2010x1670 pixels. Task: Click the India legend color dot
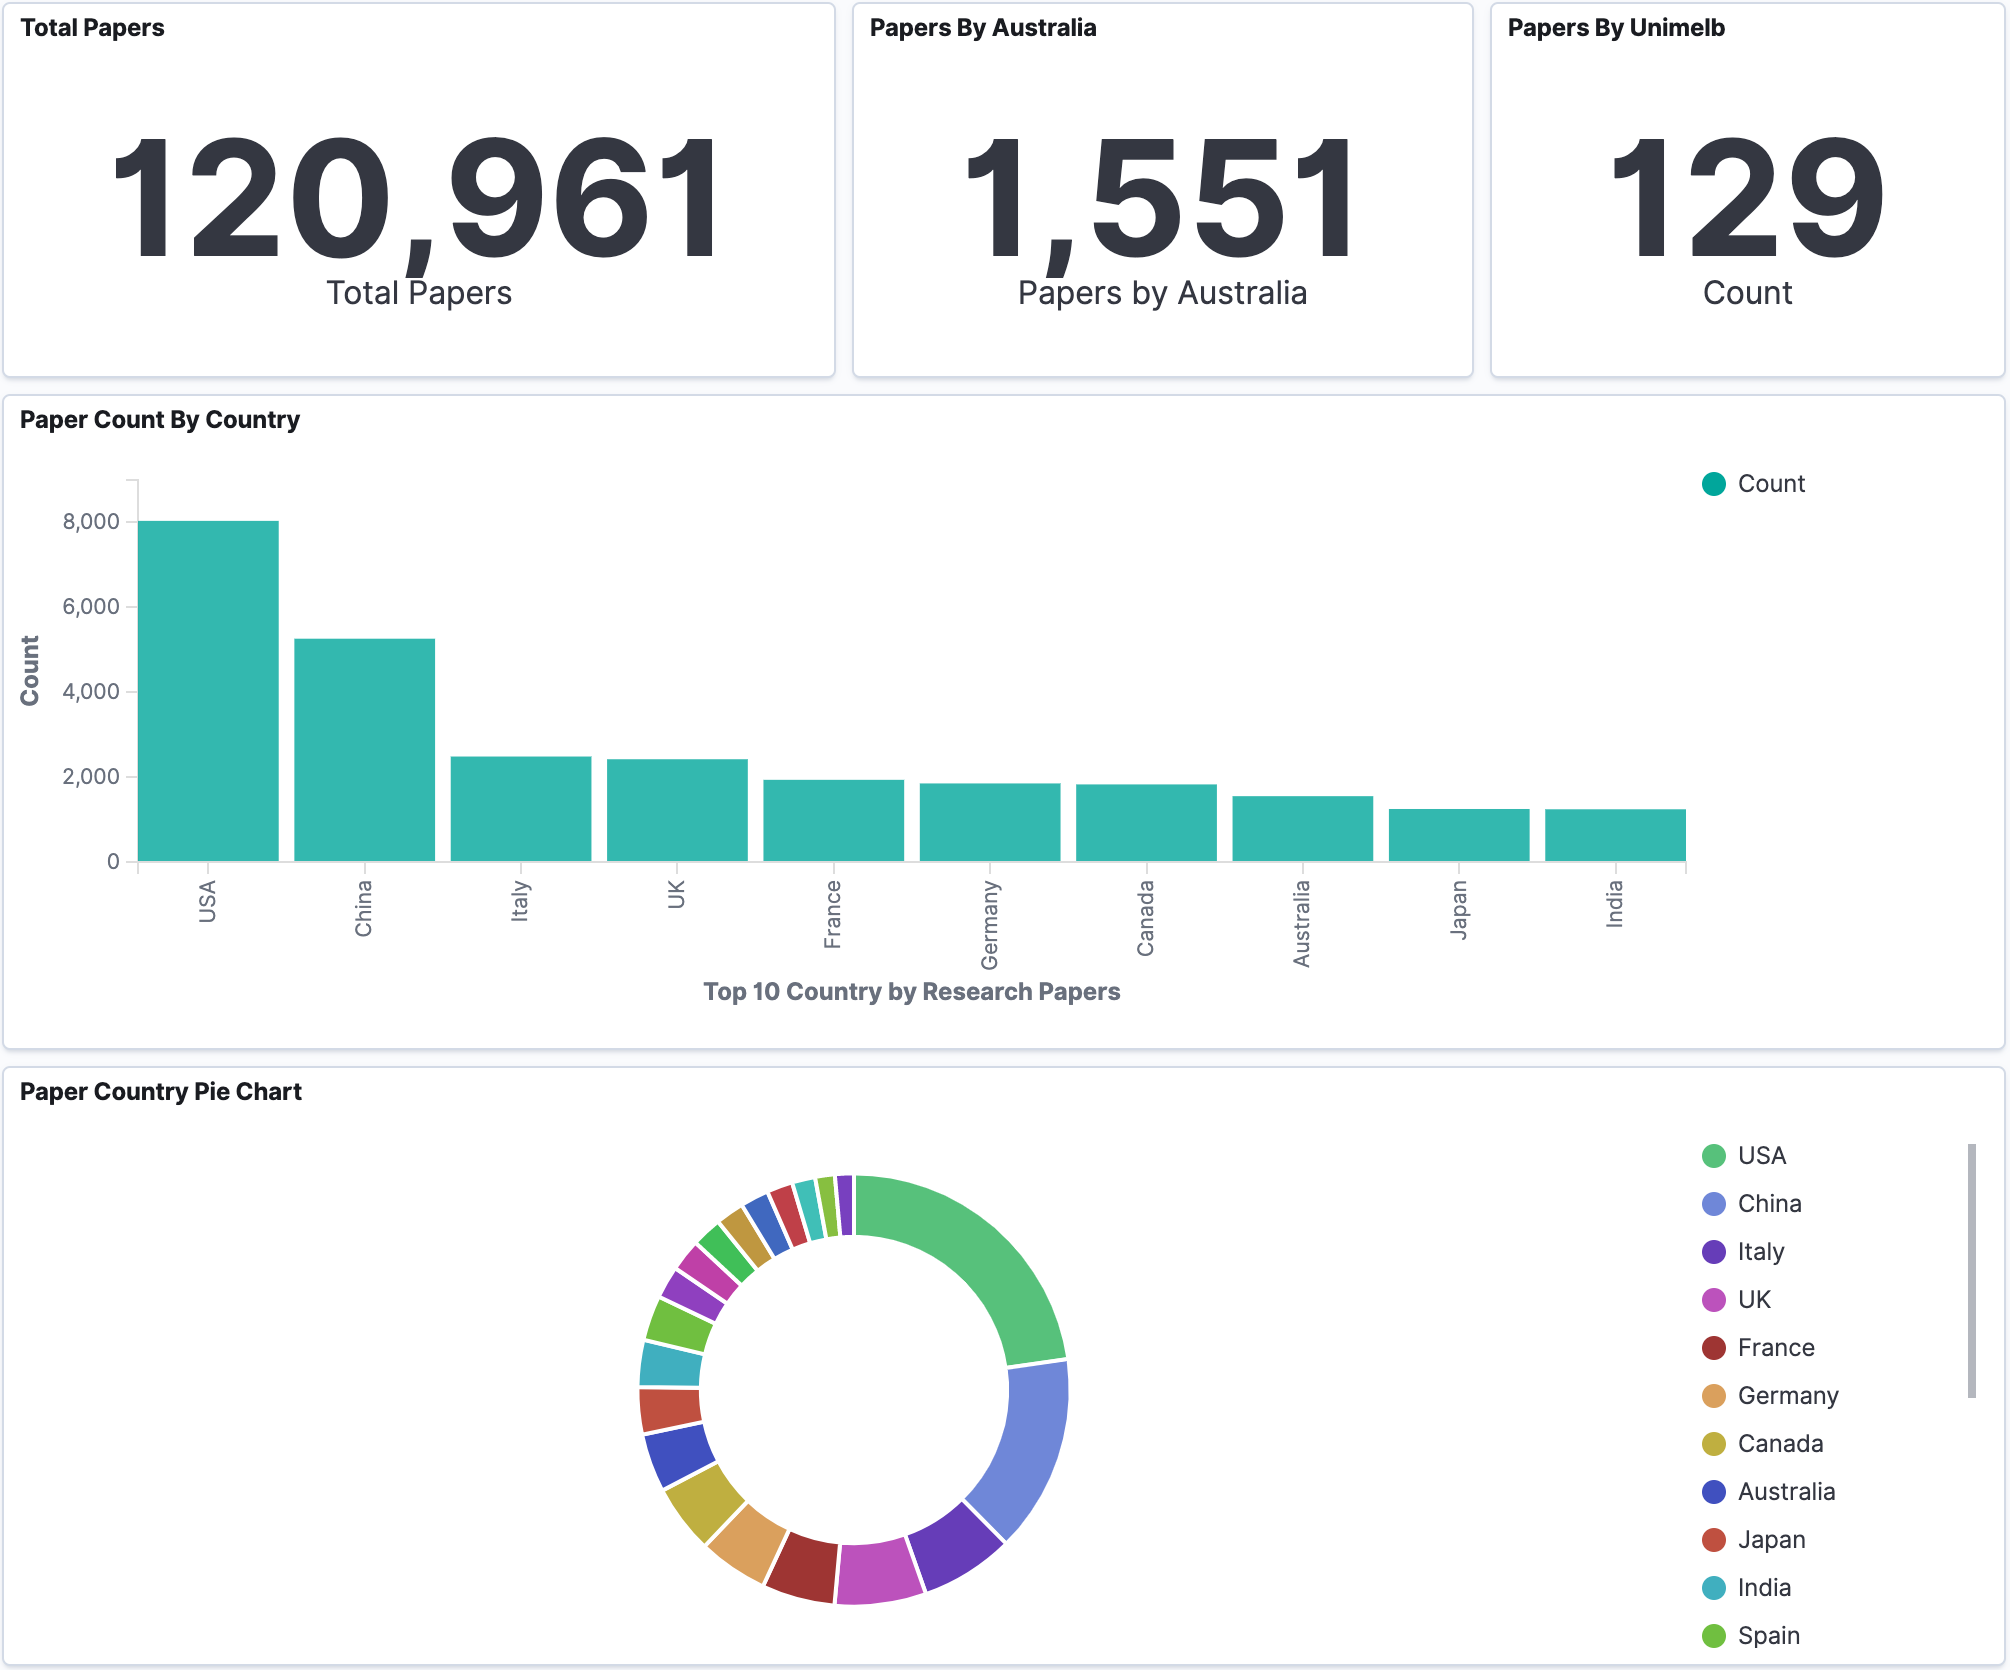click(x=1714, y=1588)
